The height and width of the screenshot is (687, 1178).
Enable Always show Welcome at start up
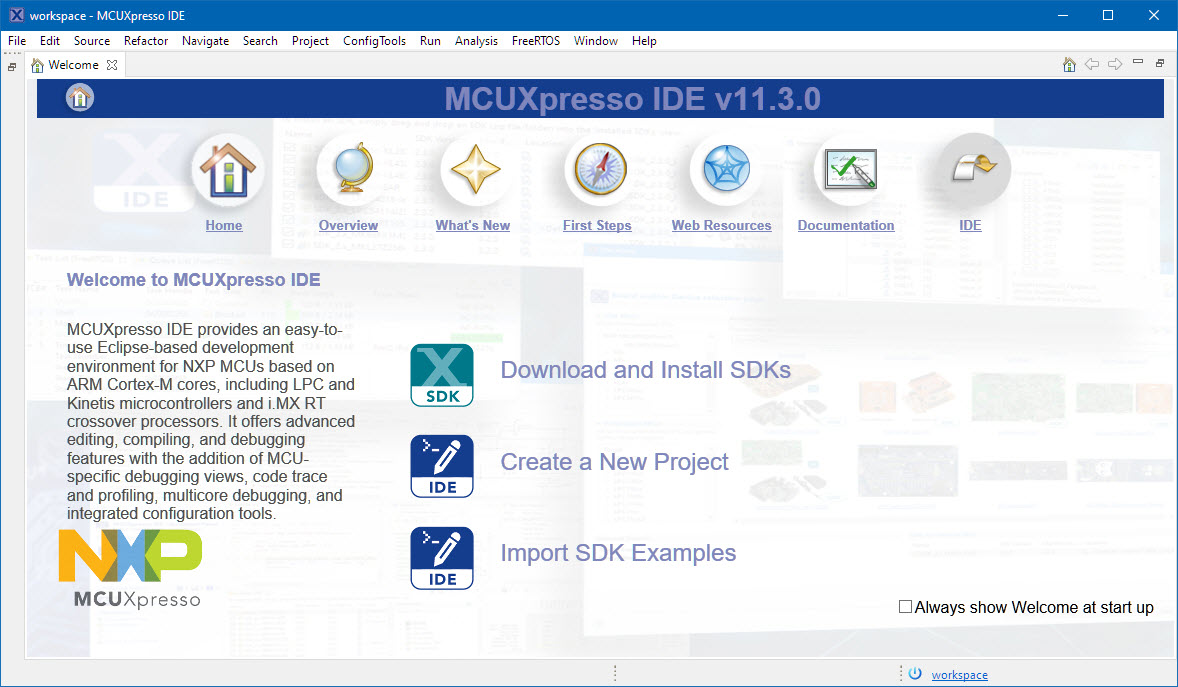click(x=906, y=607)
